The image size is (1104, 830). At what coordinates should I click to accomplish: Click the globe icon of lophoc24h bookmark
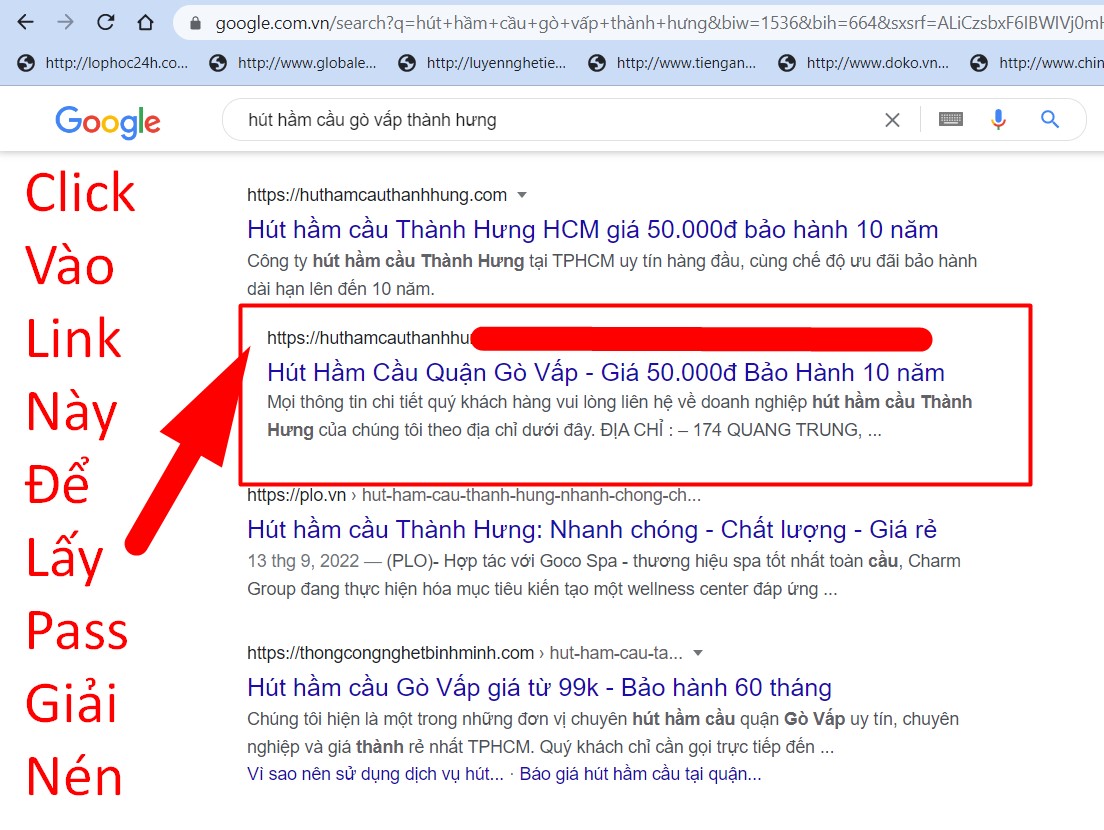[26, 63]
